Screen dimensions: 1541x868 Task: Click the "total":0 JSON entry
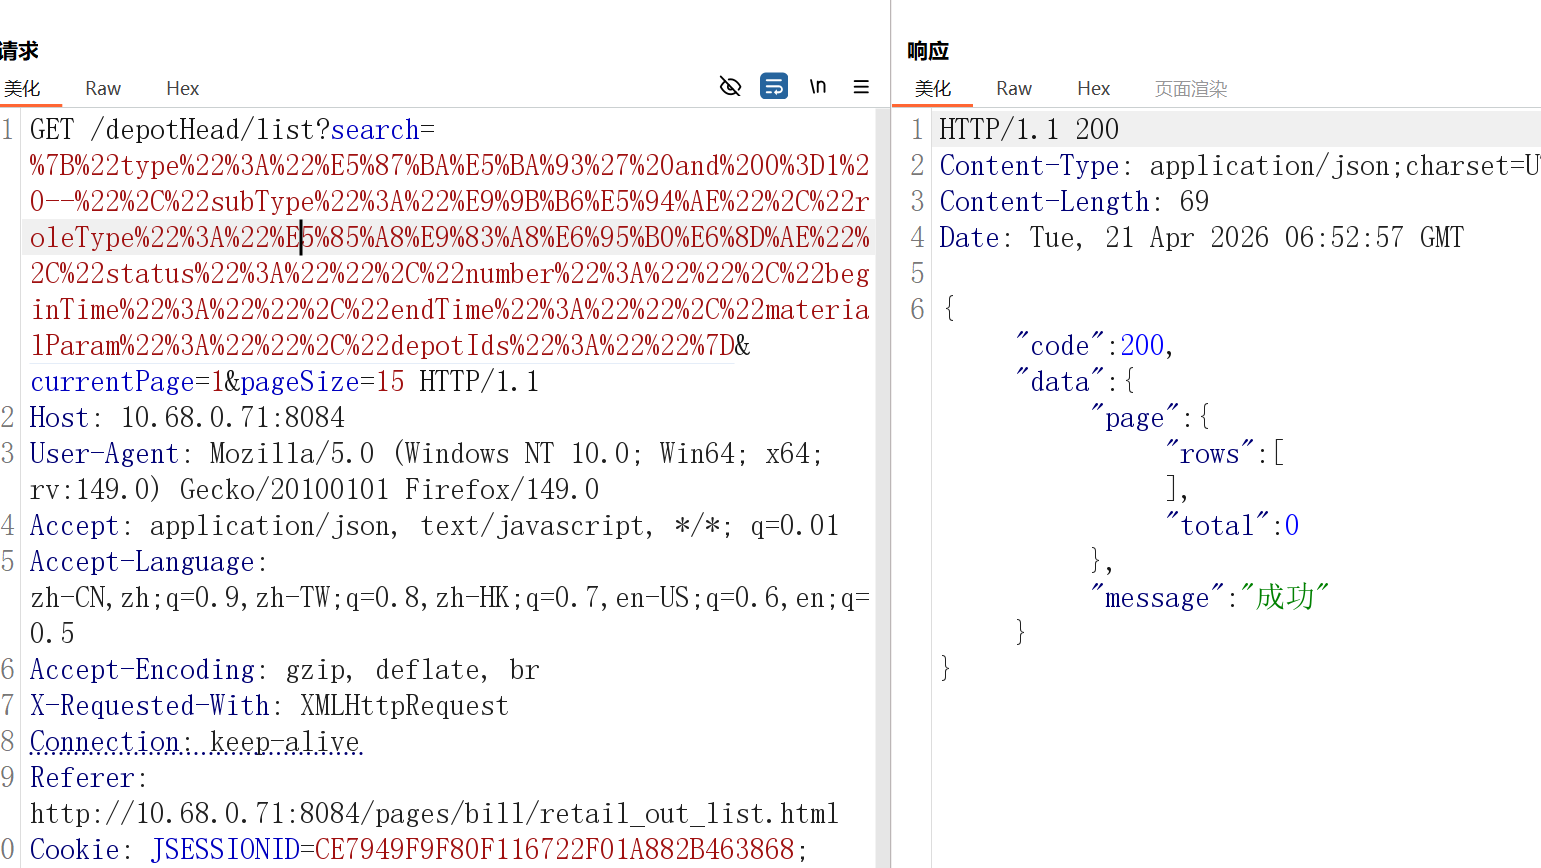pos(1232,526)
